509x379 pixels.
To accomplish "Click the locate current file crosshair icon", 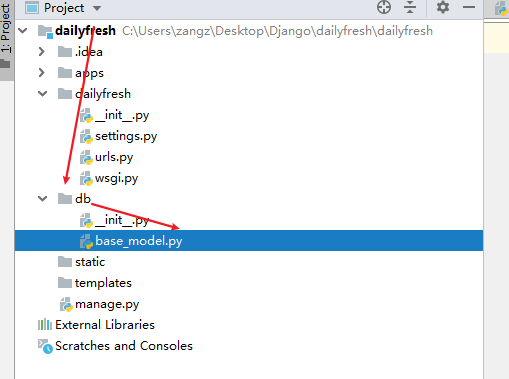I will 384,7.
